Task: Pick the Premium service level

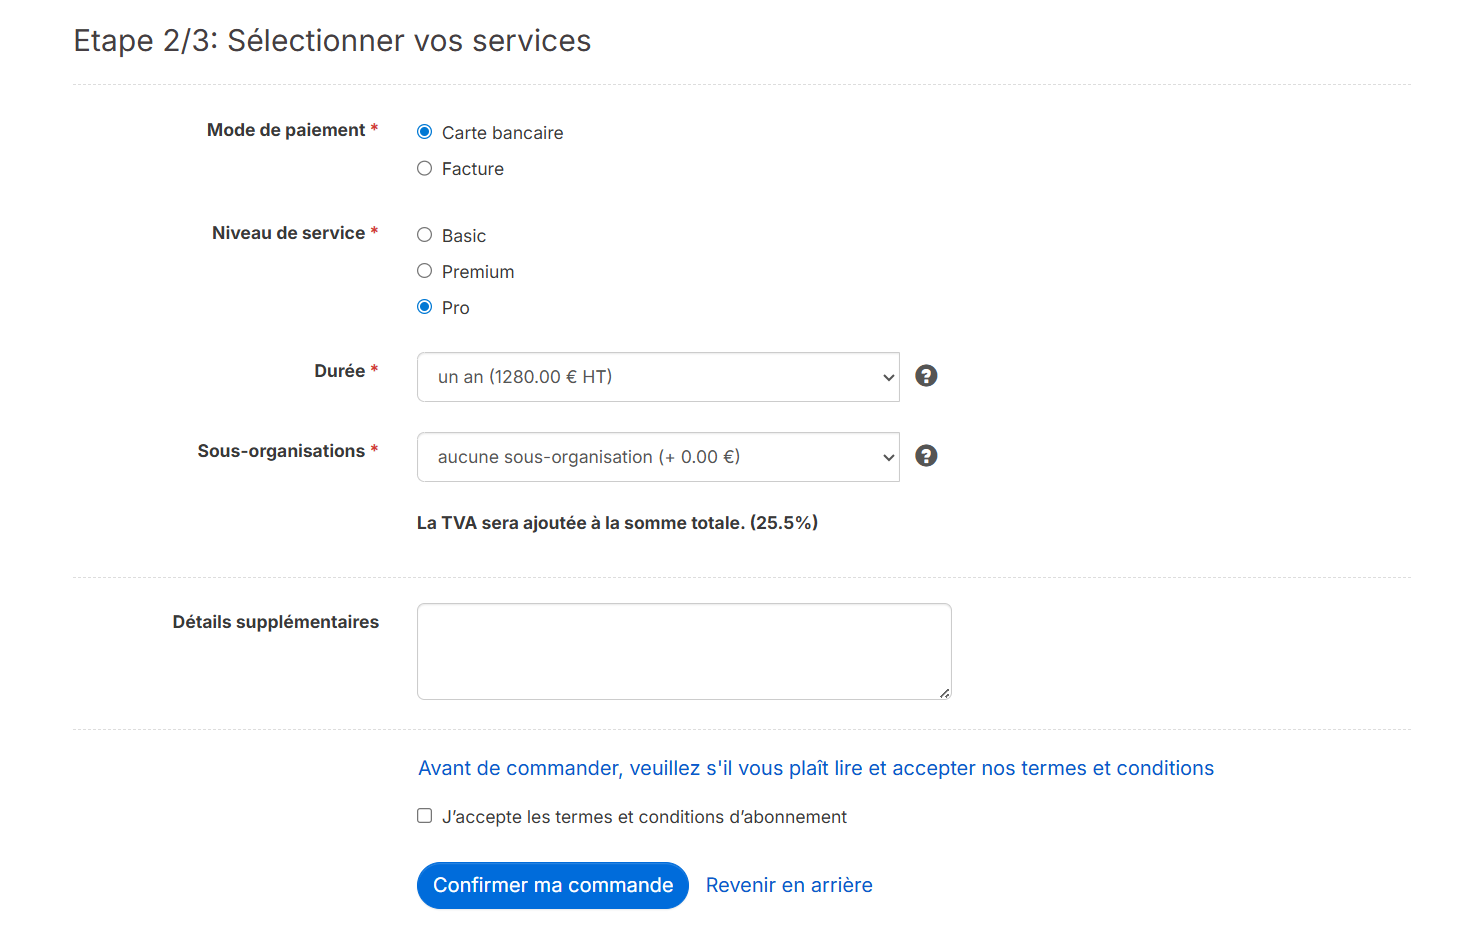Action: coord(425,271)
